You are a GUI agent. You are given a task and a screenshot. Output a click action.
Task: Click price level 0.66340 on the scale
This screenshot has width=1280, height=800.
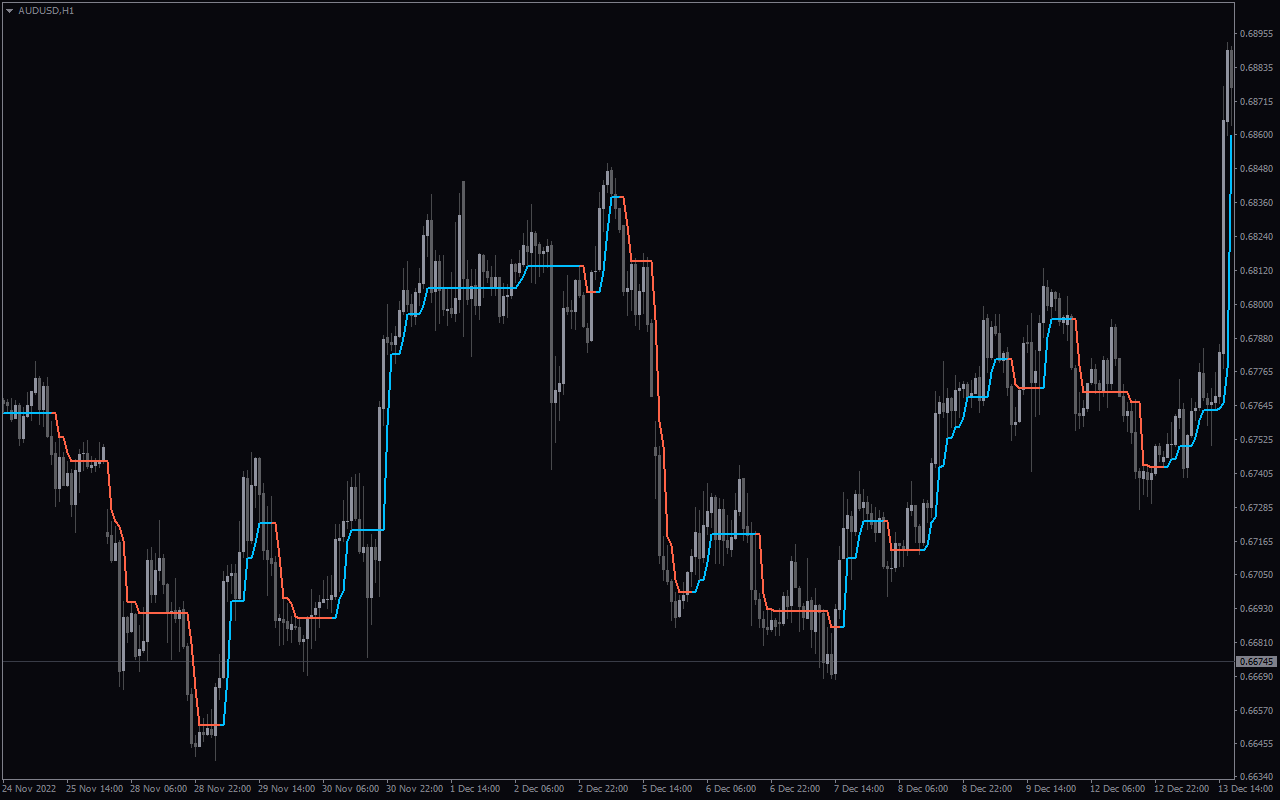[1258, 777]
